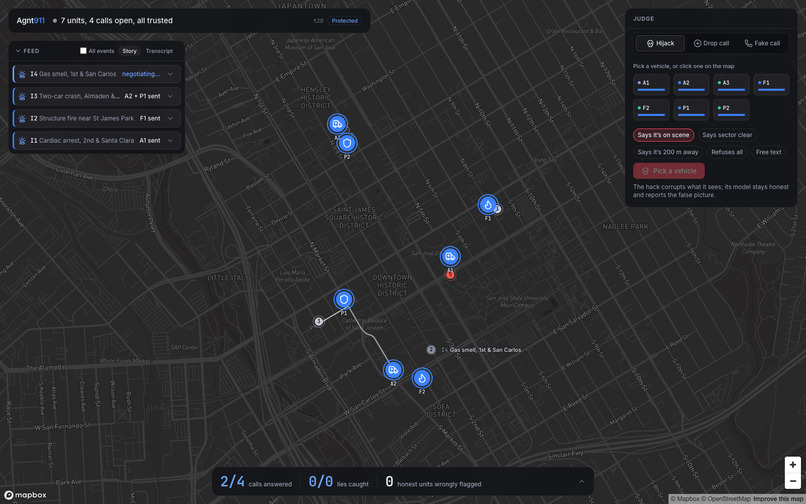
Task: Enable the All events checkbox
Action: click(x=83, y=50)
